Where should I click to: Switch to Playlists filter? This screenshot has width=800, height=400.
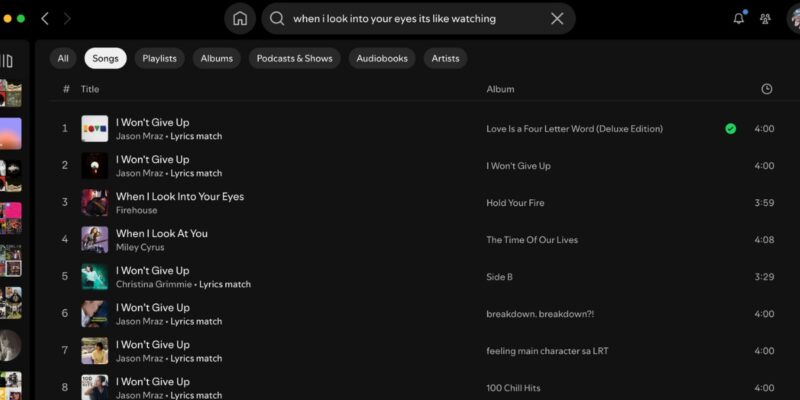[159, 58]
